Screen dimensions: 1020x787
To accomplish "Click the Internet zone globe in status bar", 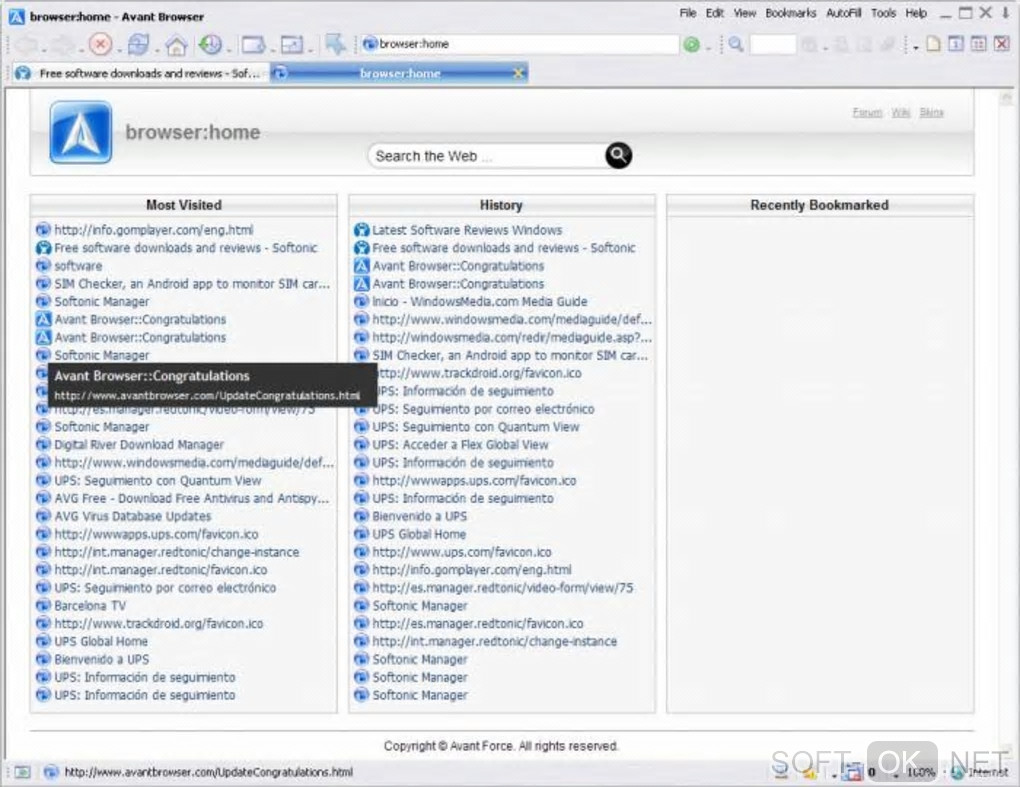I will [x=957, y=772].
